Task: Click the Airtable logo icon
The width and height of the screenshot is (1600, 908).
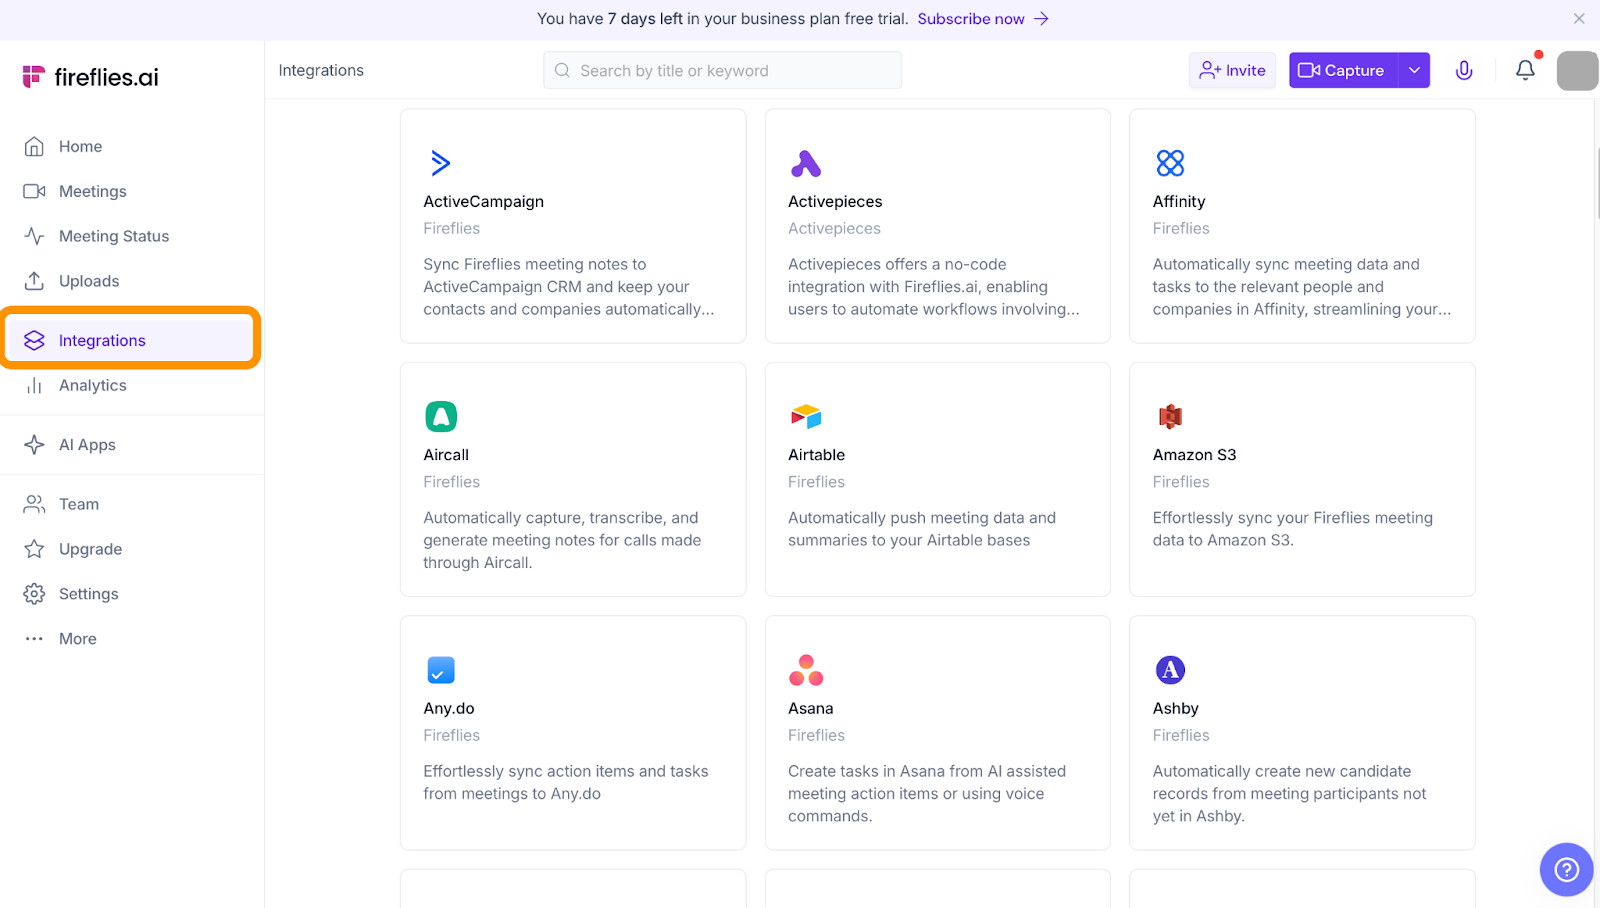Action: tap(805, 416)
